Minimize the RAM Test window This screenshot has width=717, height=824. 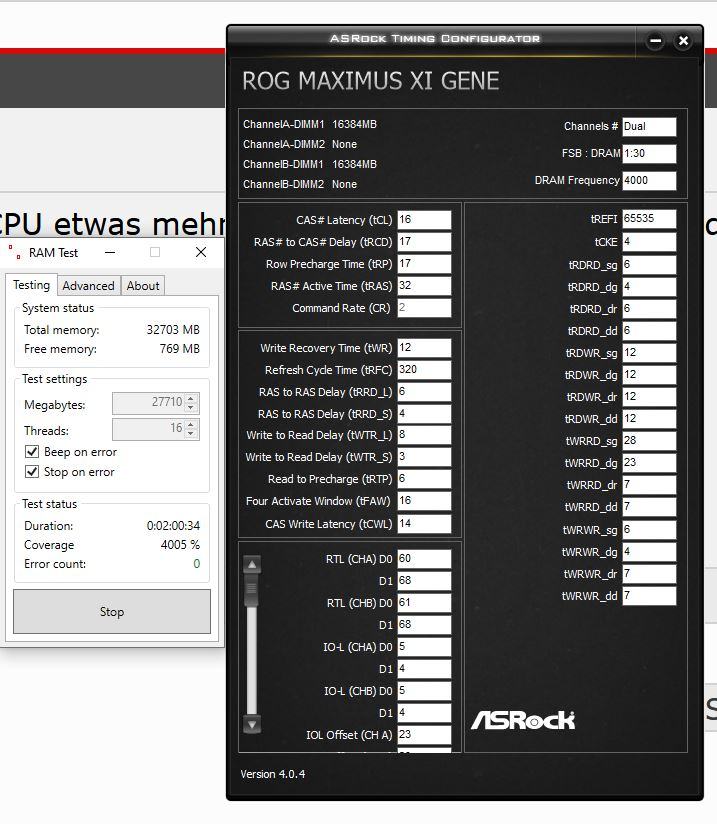(x=110, y=252)
